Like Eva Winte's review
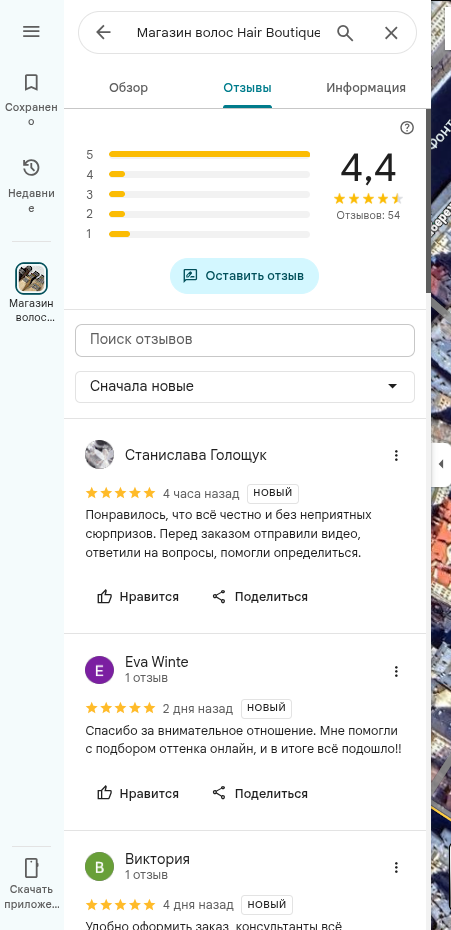Viewport: 451px width, 930px height. coord(138,794)
